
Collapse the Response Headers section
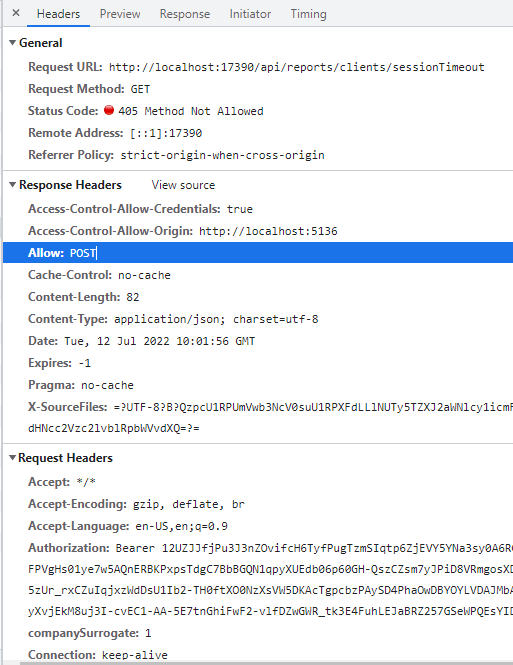(x=12, y=185)
